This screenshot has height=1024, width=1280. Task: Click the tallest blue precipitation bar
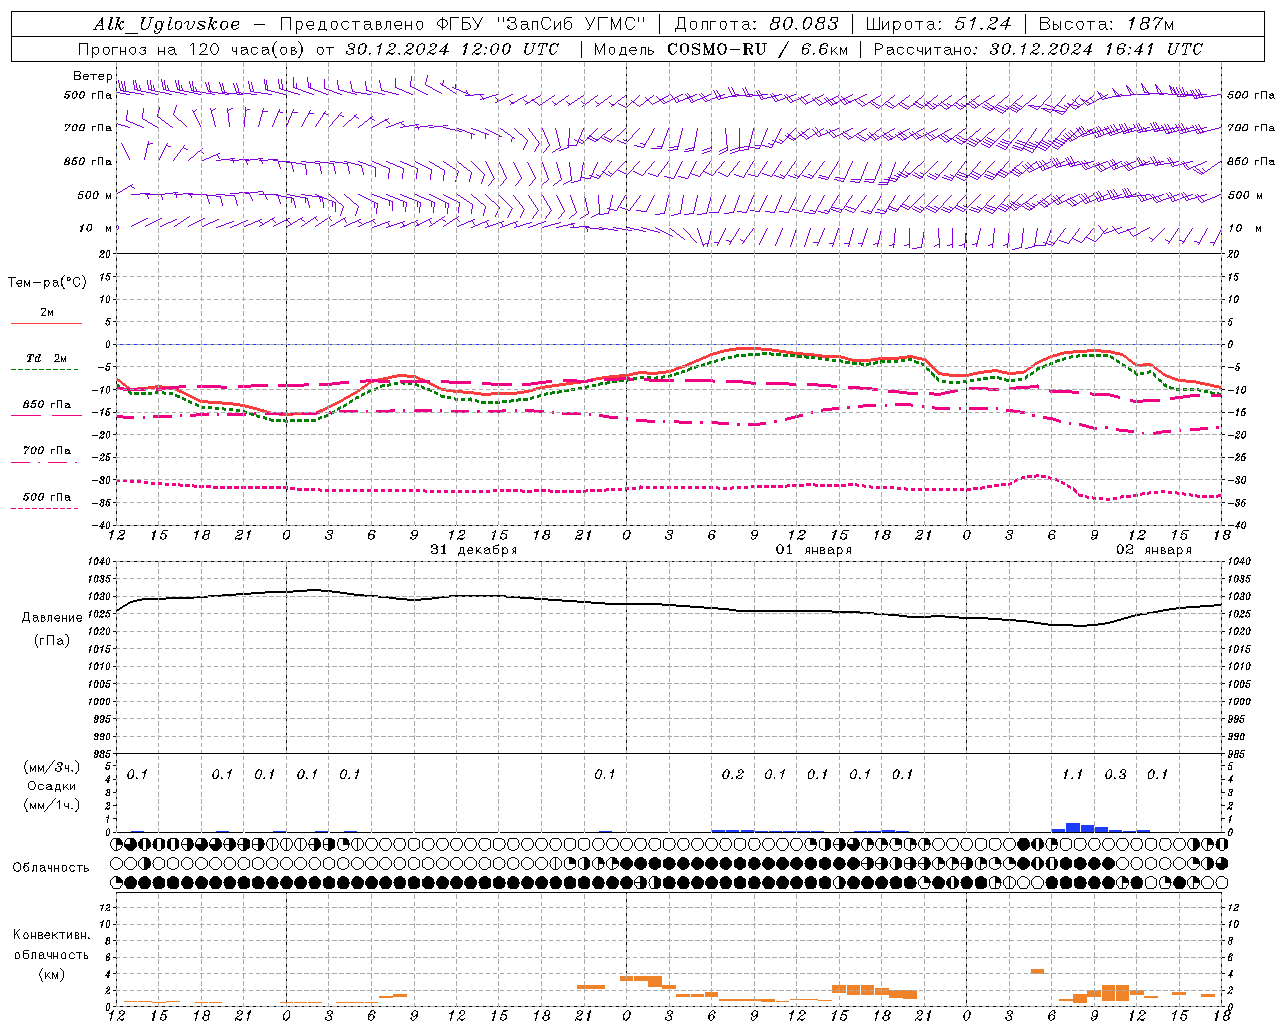1073,827
